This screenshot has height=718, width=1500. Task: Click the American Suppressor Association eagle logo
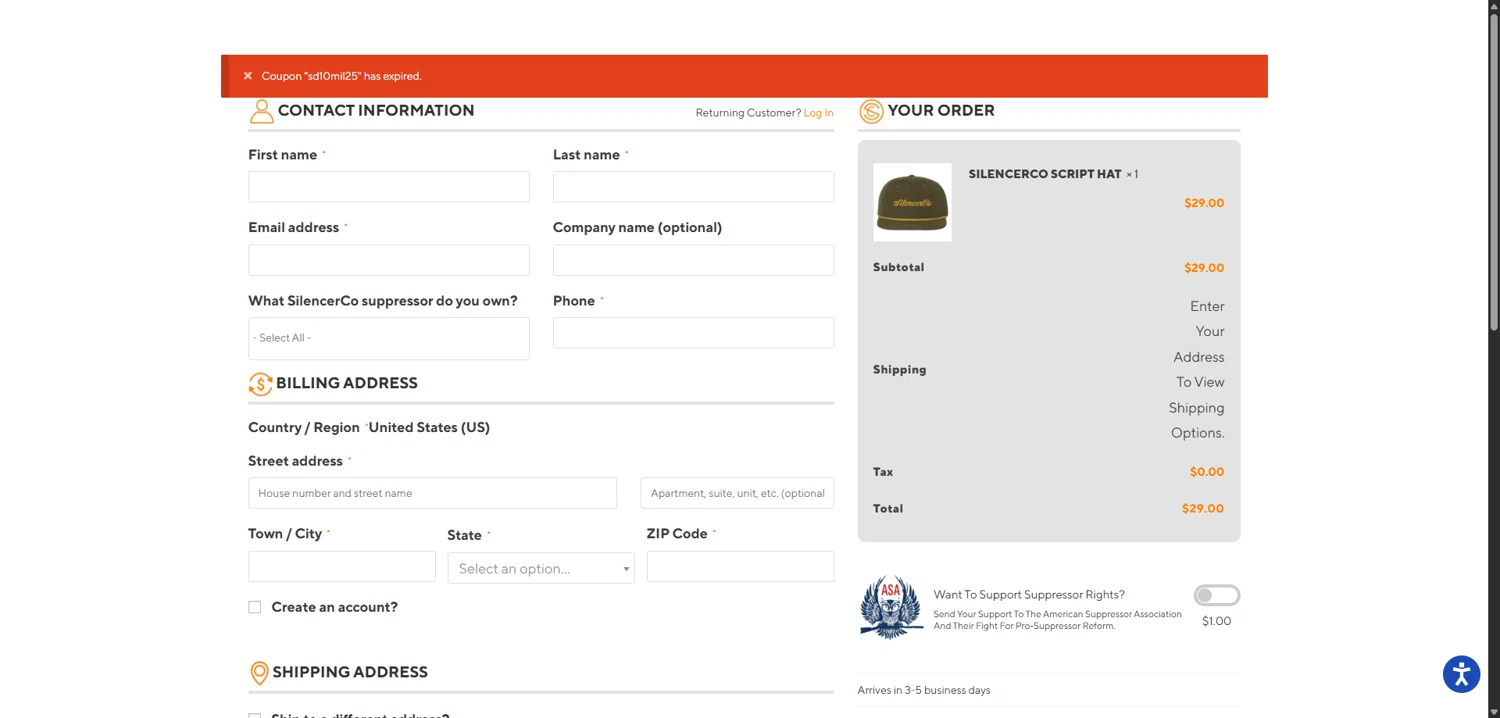pyautogui.click(x=891, y=607)
